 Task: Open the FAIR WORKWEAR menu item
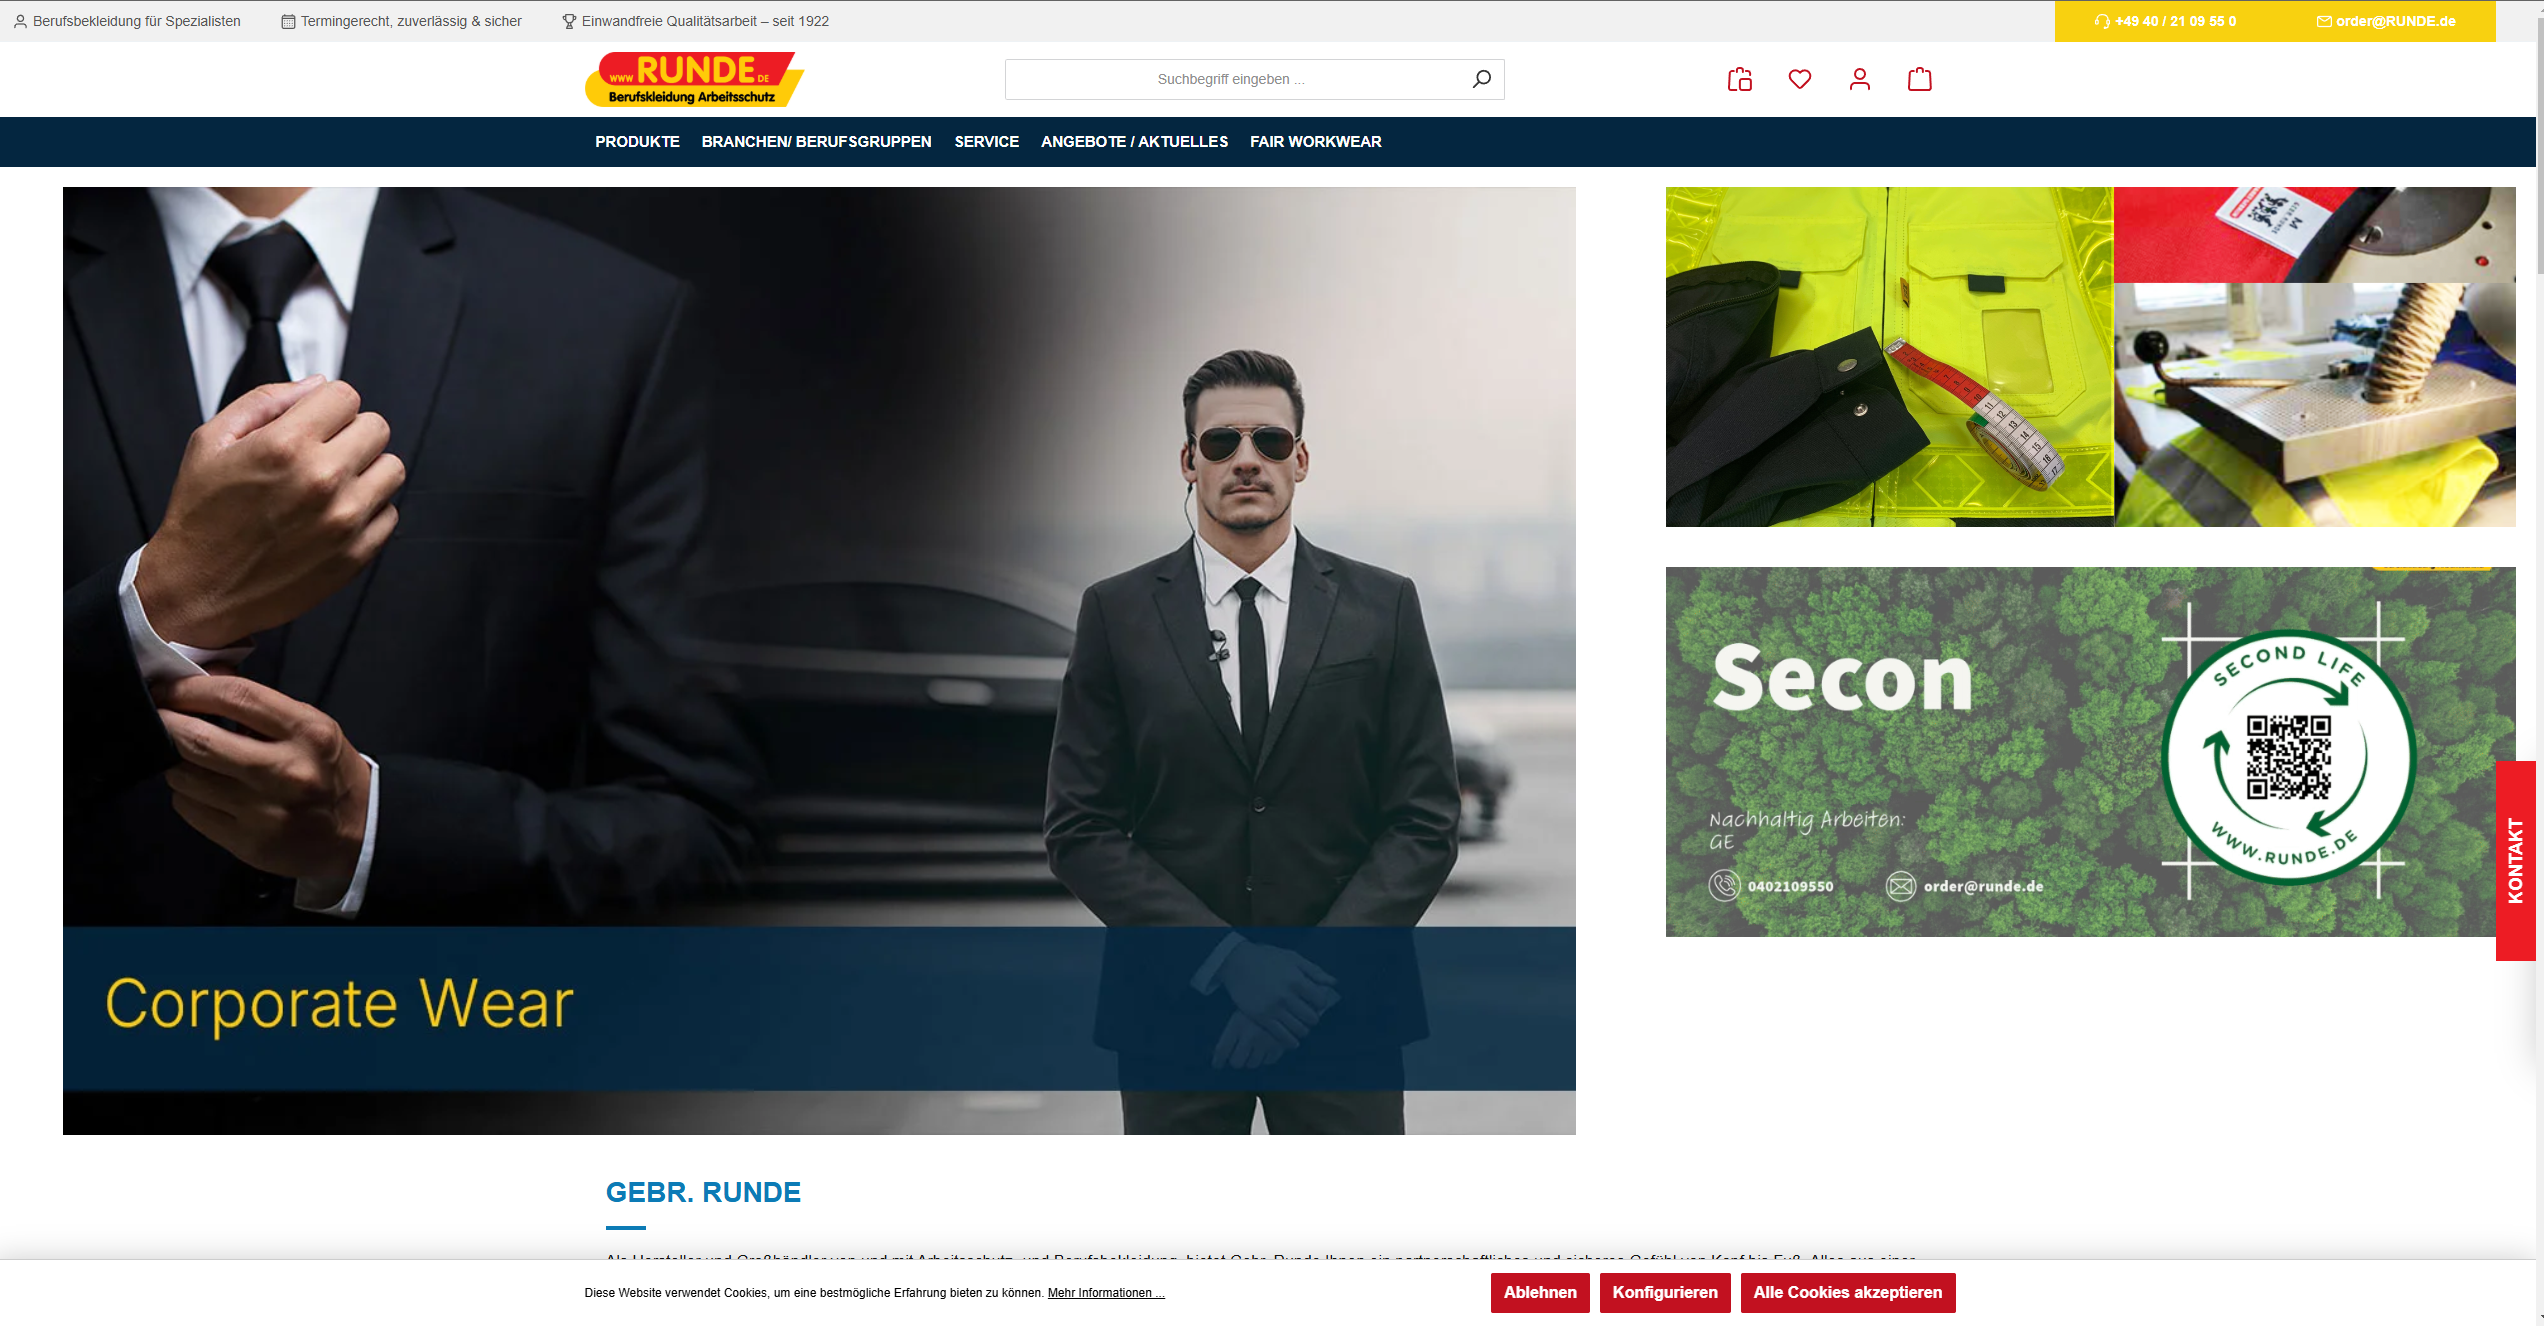coord(1315,142)
